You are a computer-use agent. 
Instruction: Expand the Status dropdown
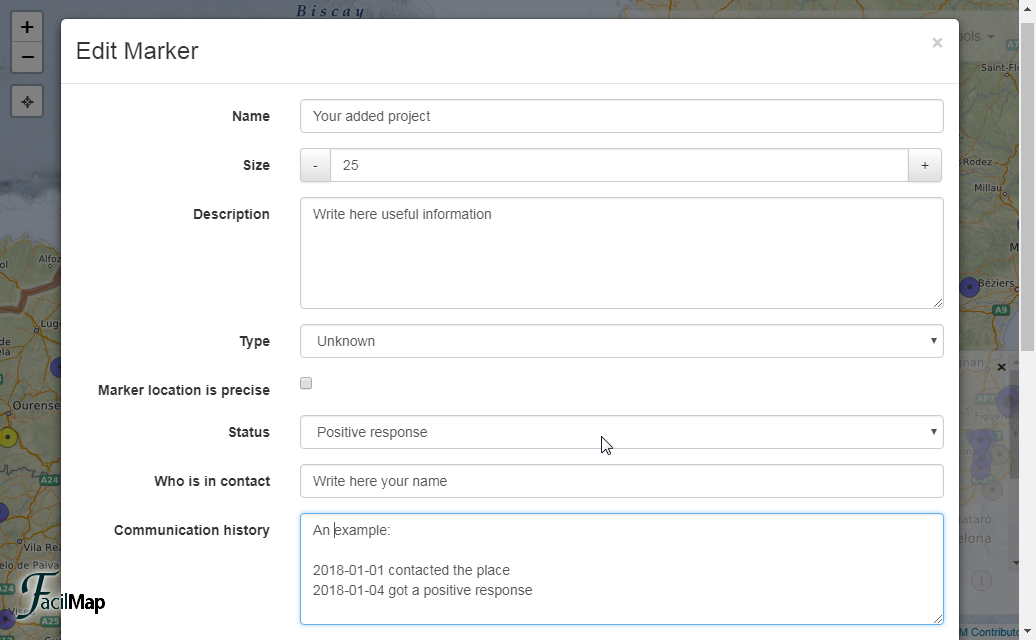(621, 432)
